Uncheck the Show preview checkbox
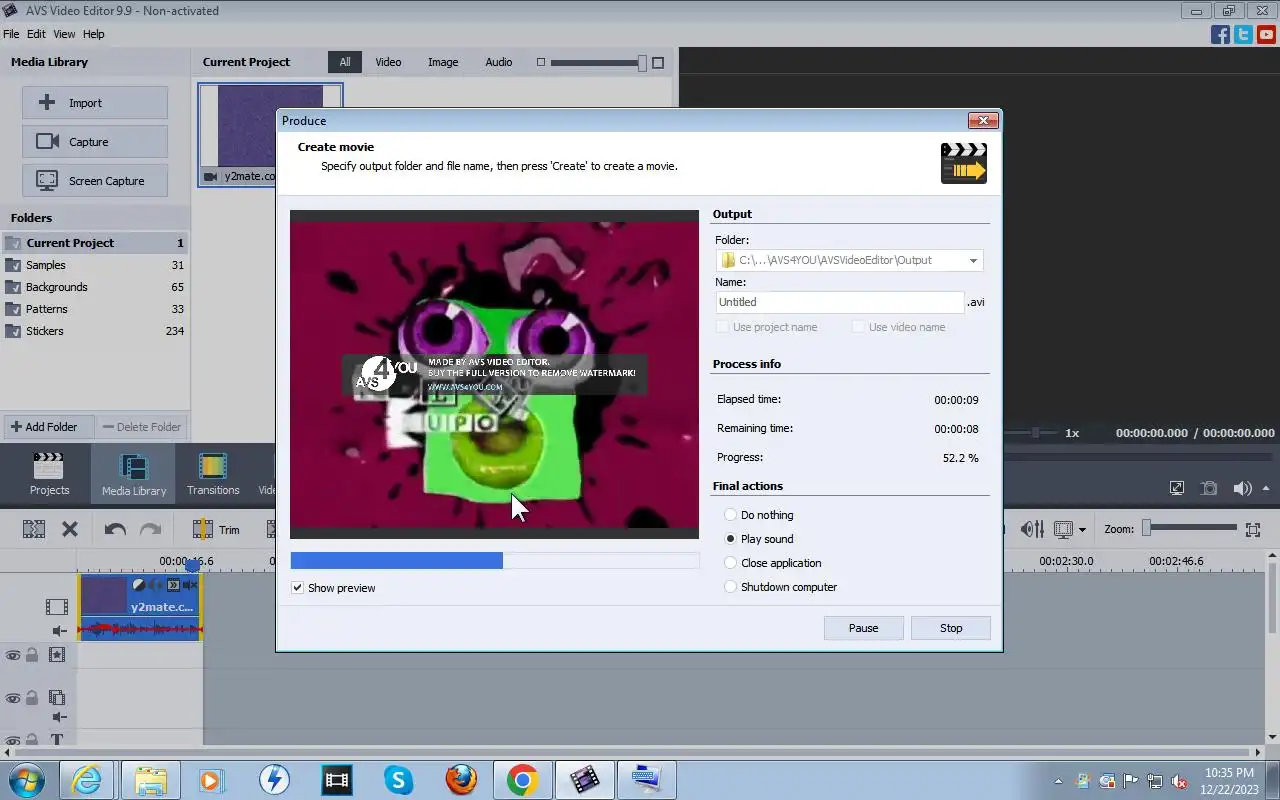Image resolution: width=1280 pixels, height=800 pixels. (297, 588)
